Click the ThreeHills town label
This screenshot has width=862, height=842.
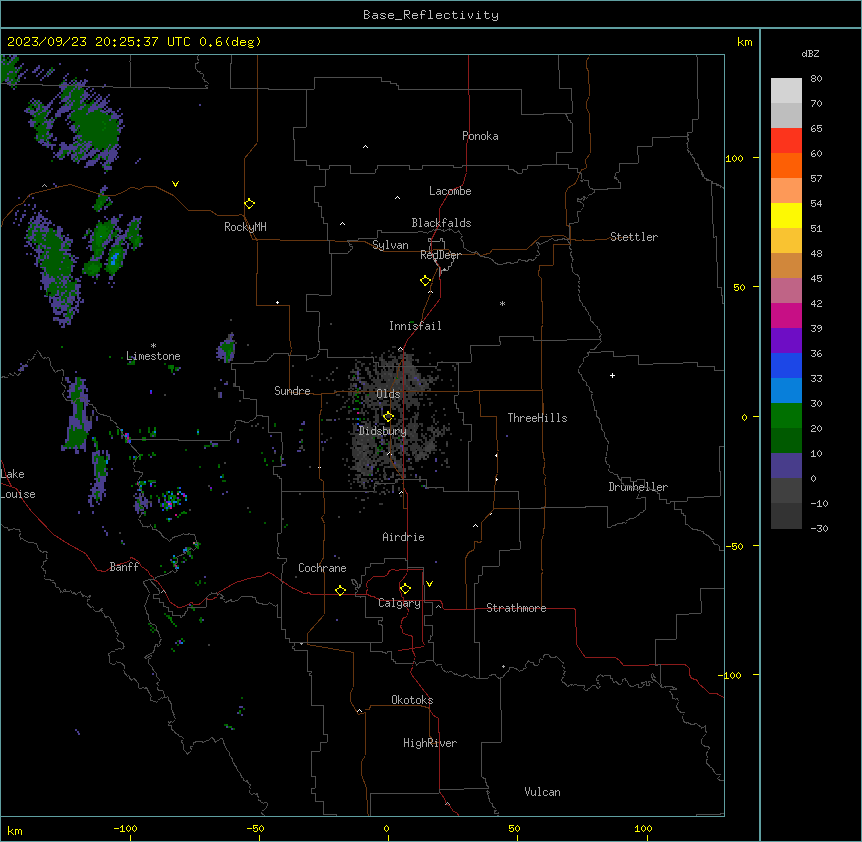pos(537,418)
